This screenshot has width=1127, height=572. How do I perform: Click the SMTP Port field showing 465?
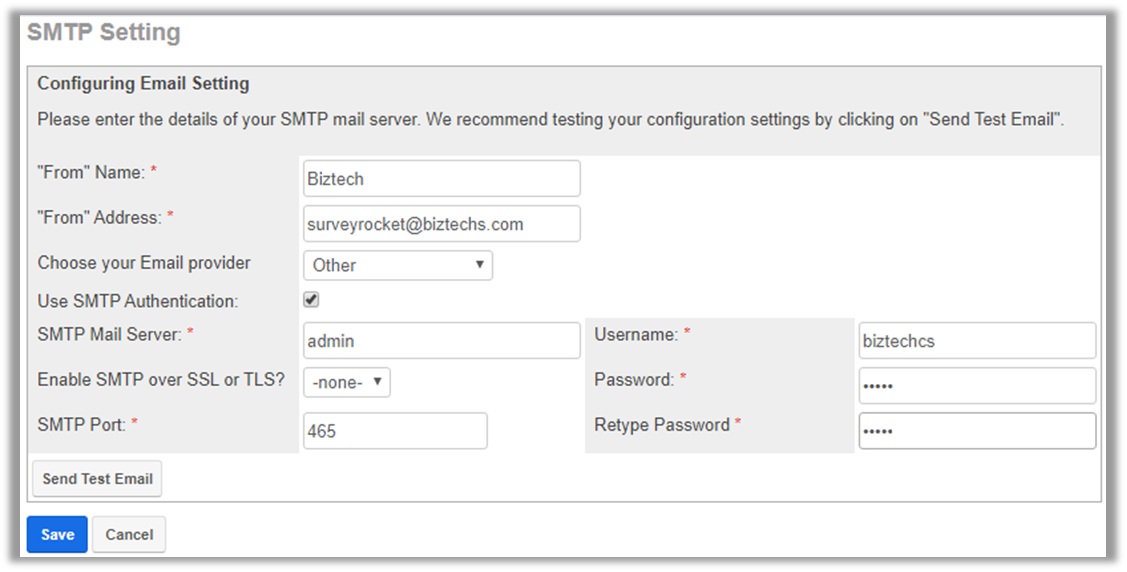click(x=395, y=431)
